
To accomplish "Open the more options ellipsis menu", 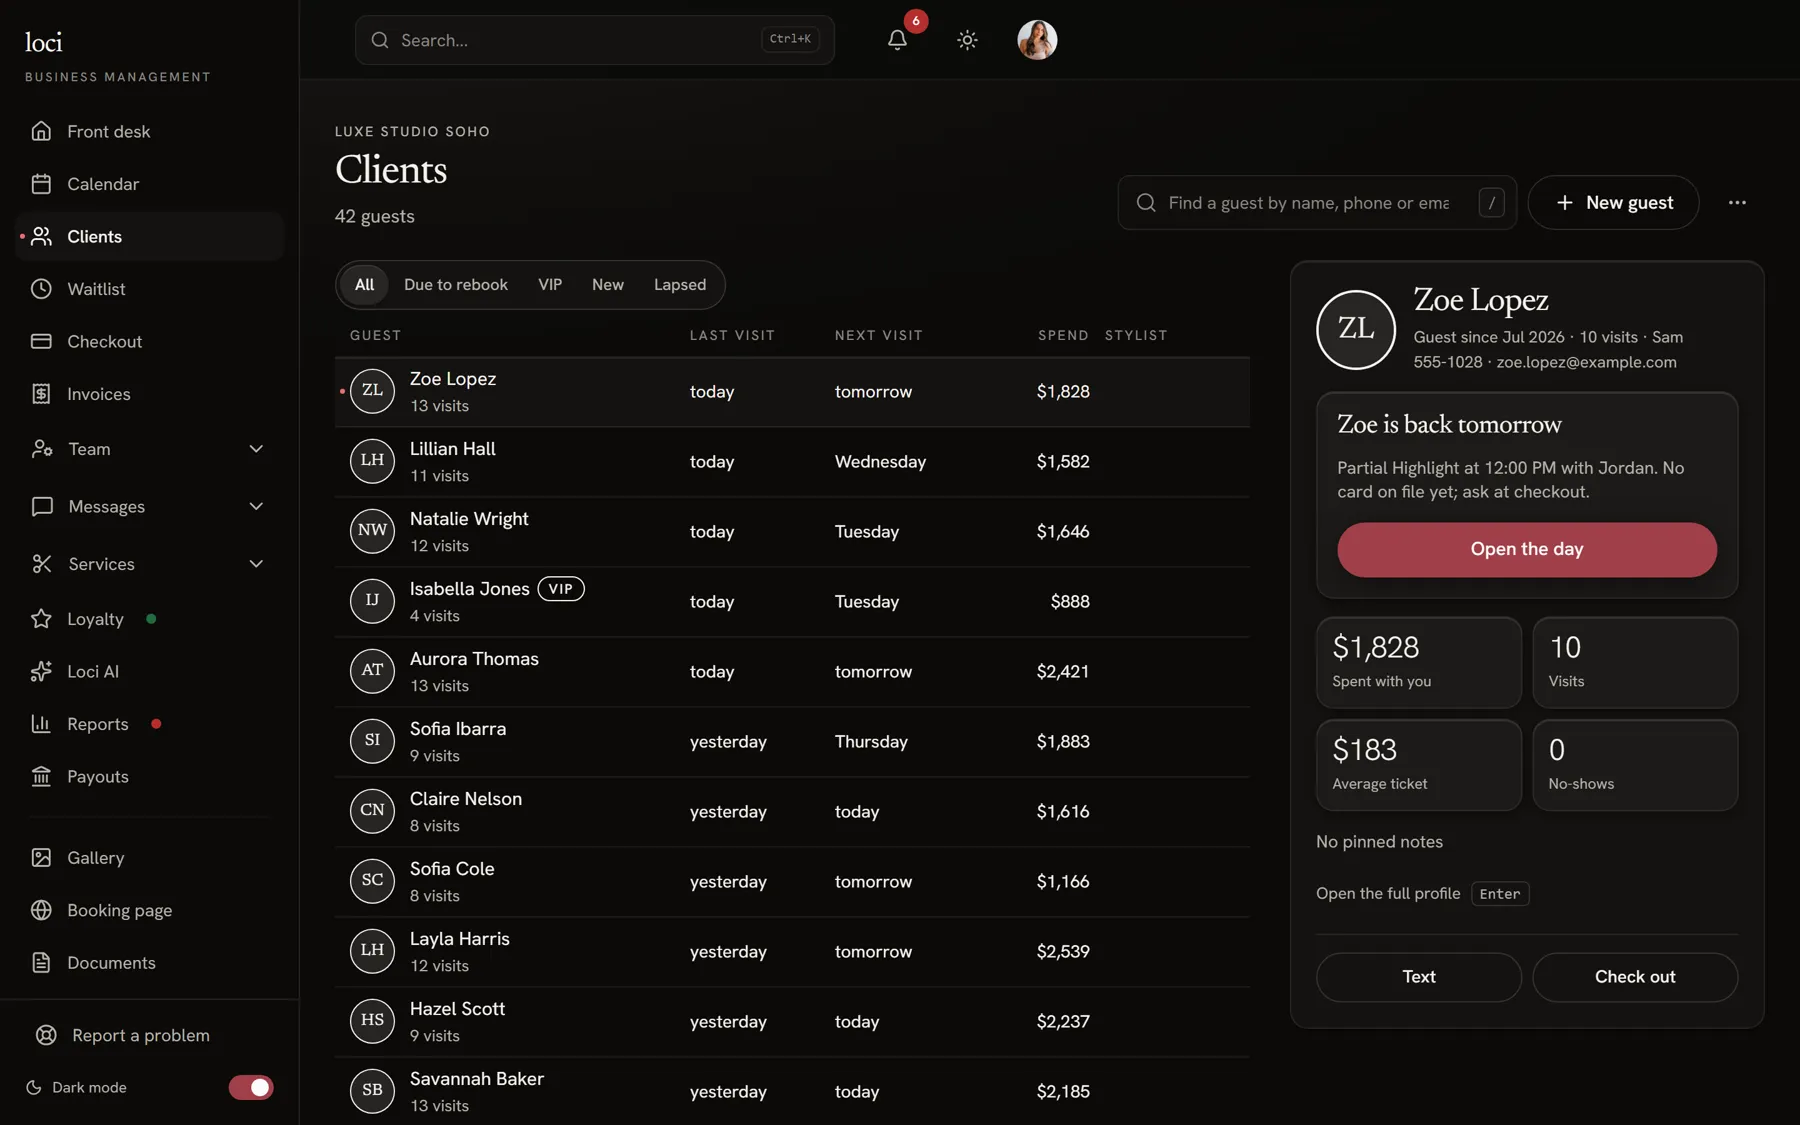I will tap(1737, 202).
